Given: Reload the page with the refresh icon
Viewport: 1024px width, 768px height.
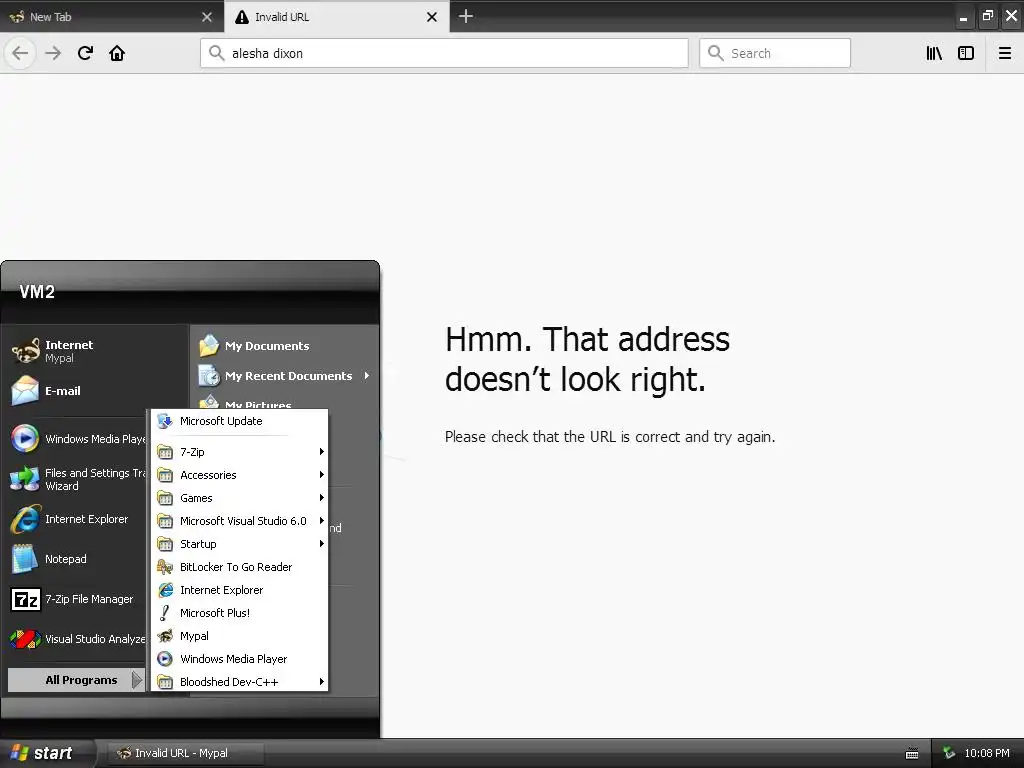Looking at the screenshot, I should pyautogui.click(x=85, y=53).
